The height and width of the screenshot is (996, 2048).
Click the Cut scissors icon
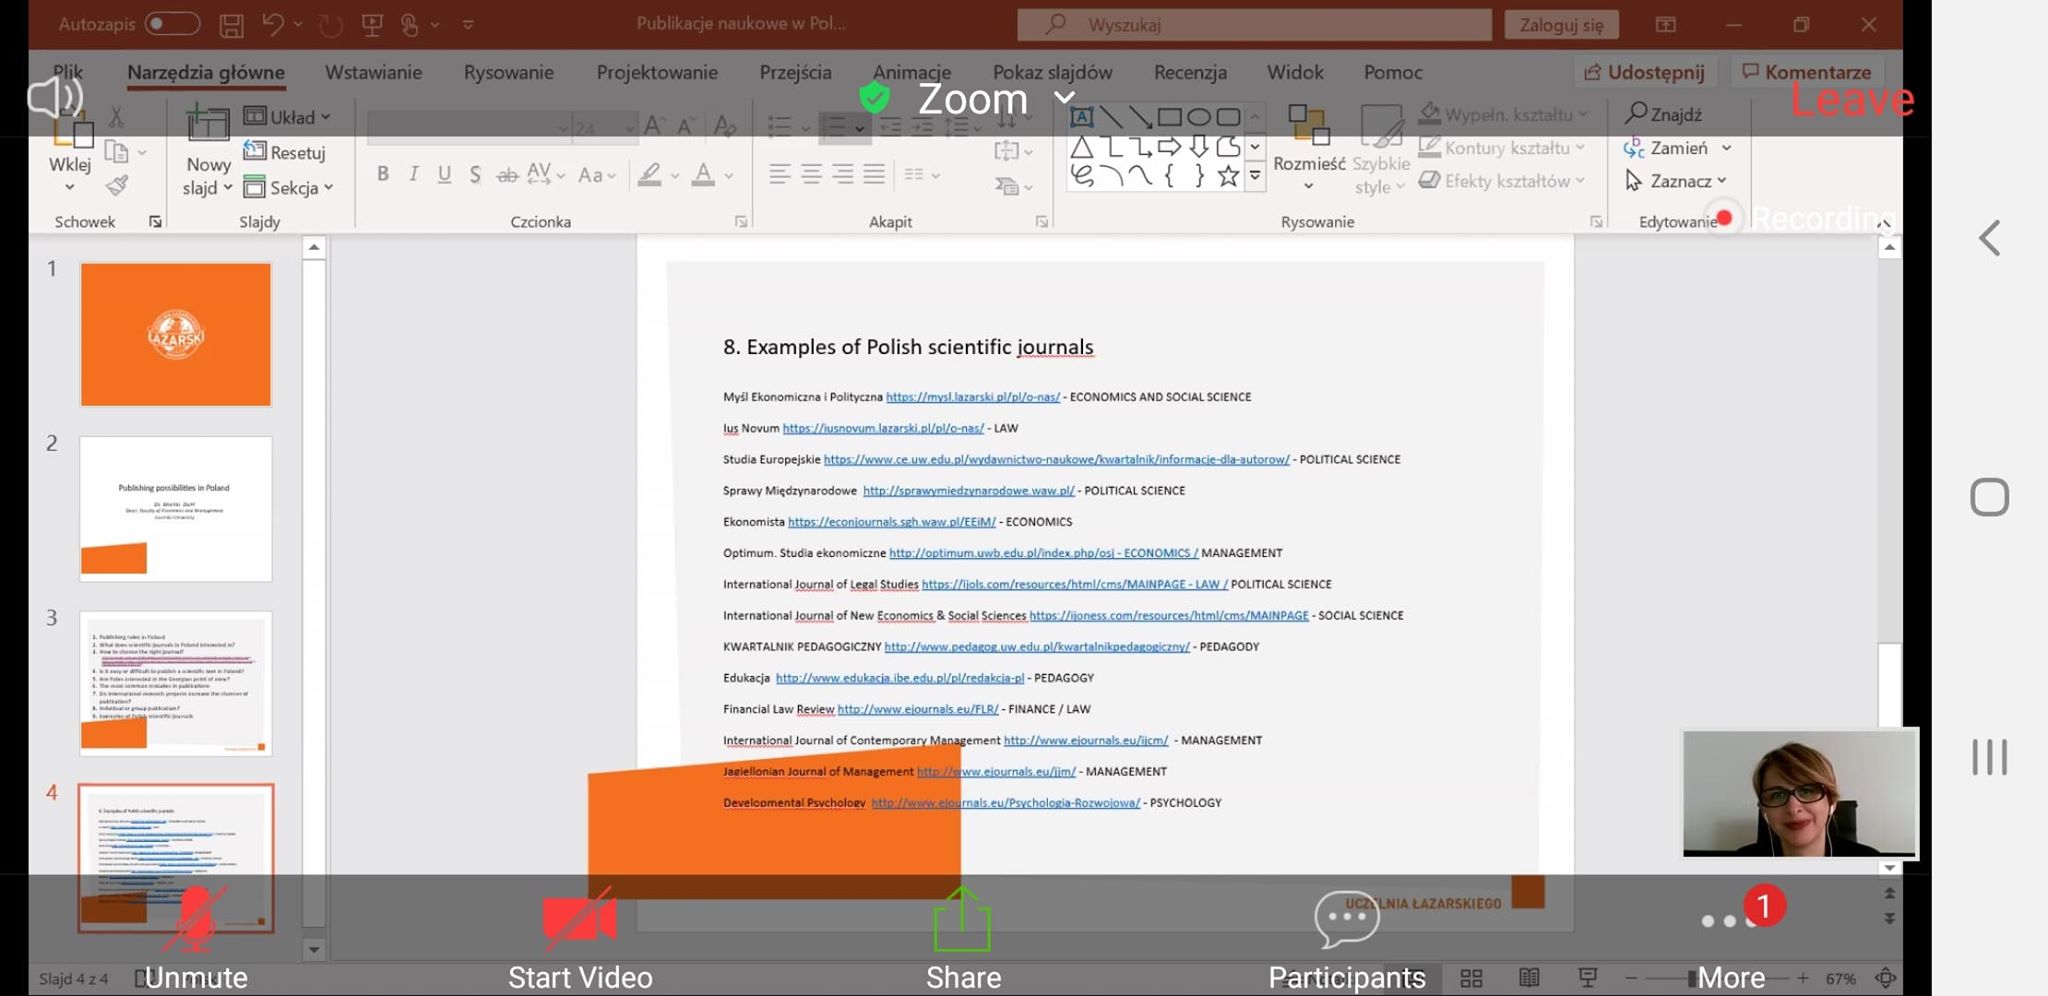coord(117,117)
